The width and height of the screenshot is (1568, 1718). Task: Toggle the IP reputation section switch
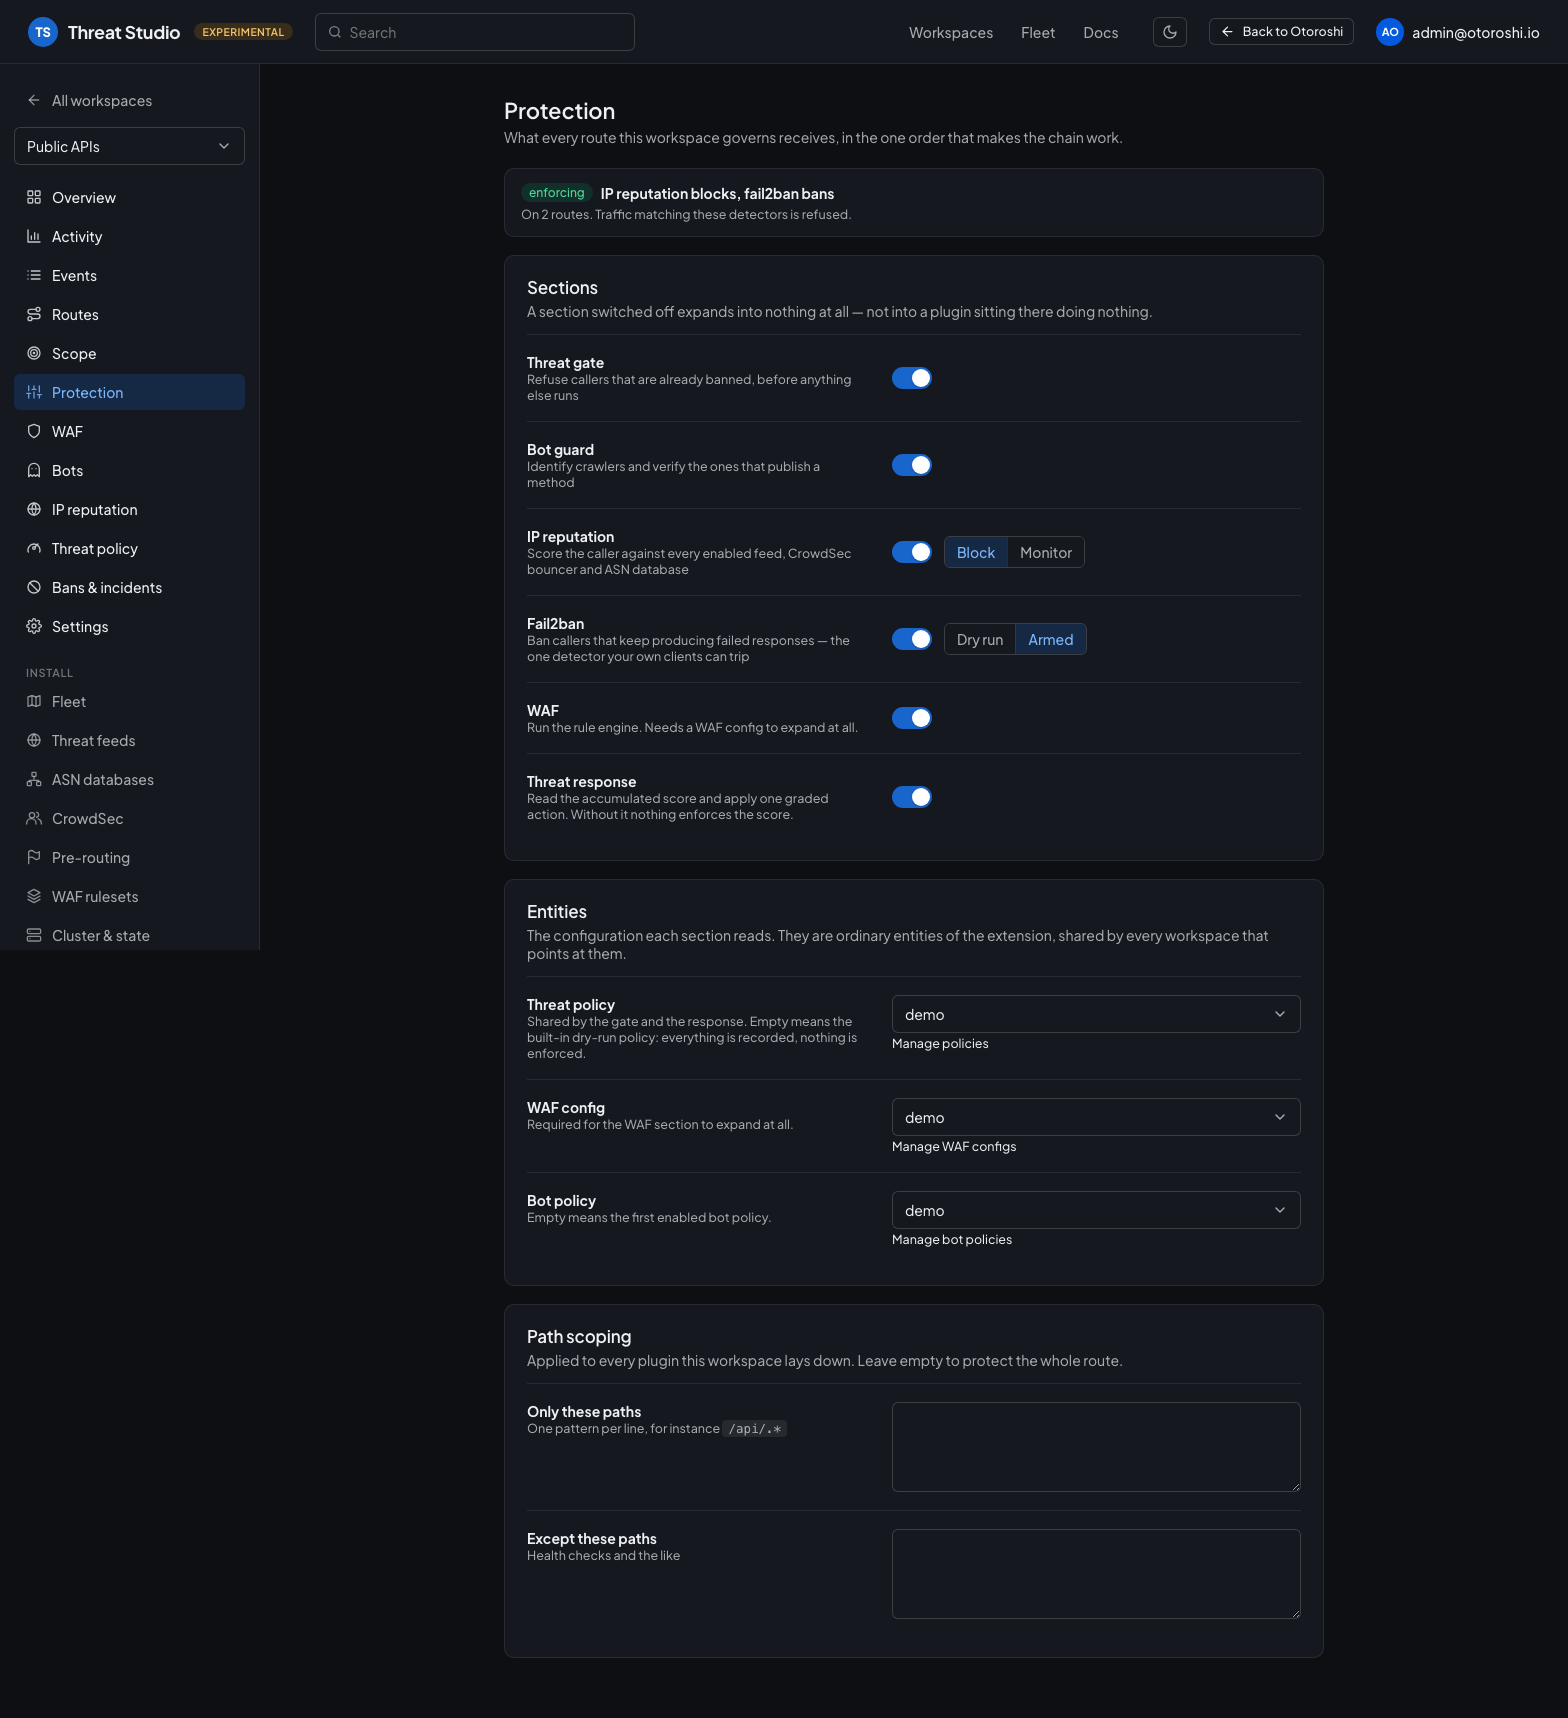912,552
